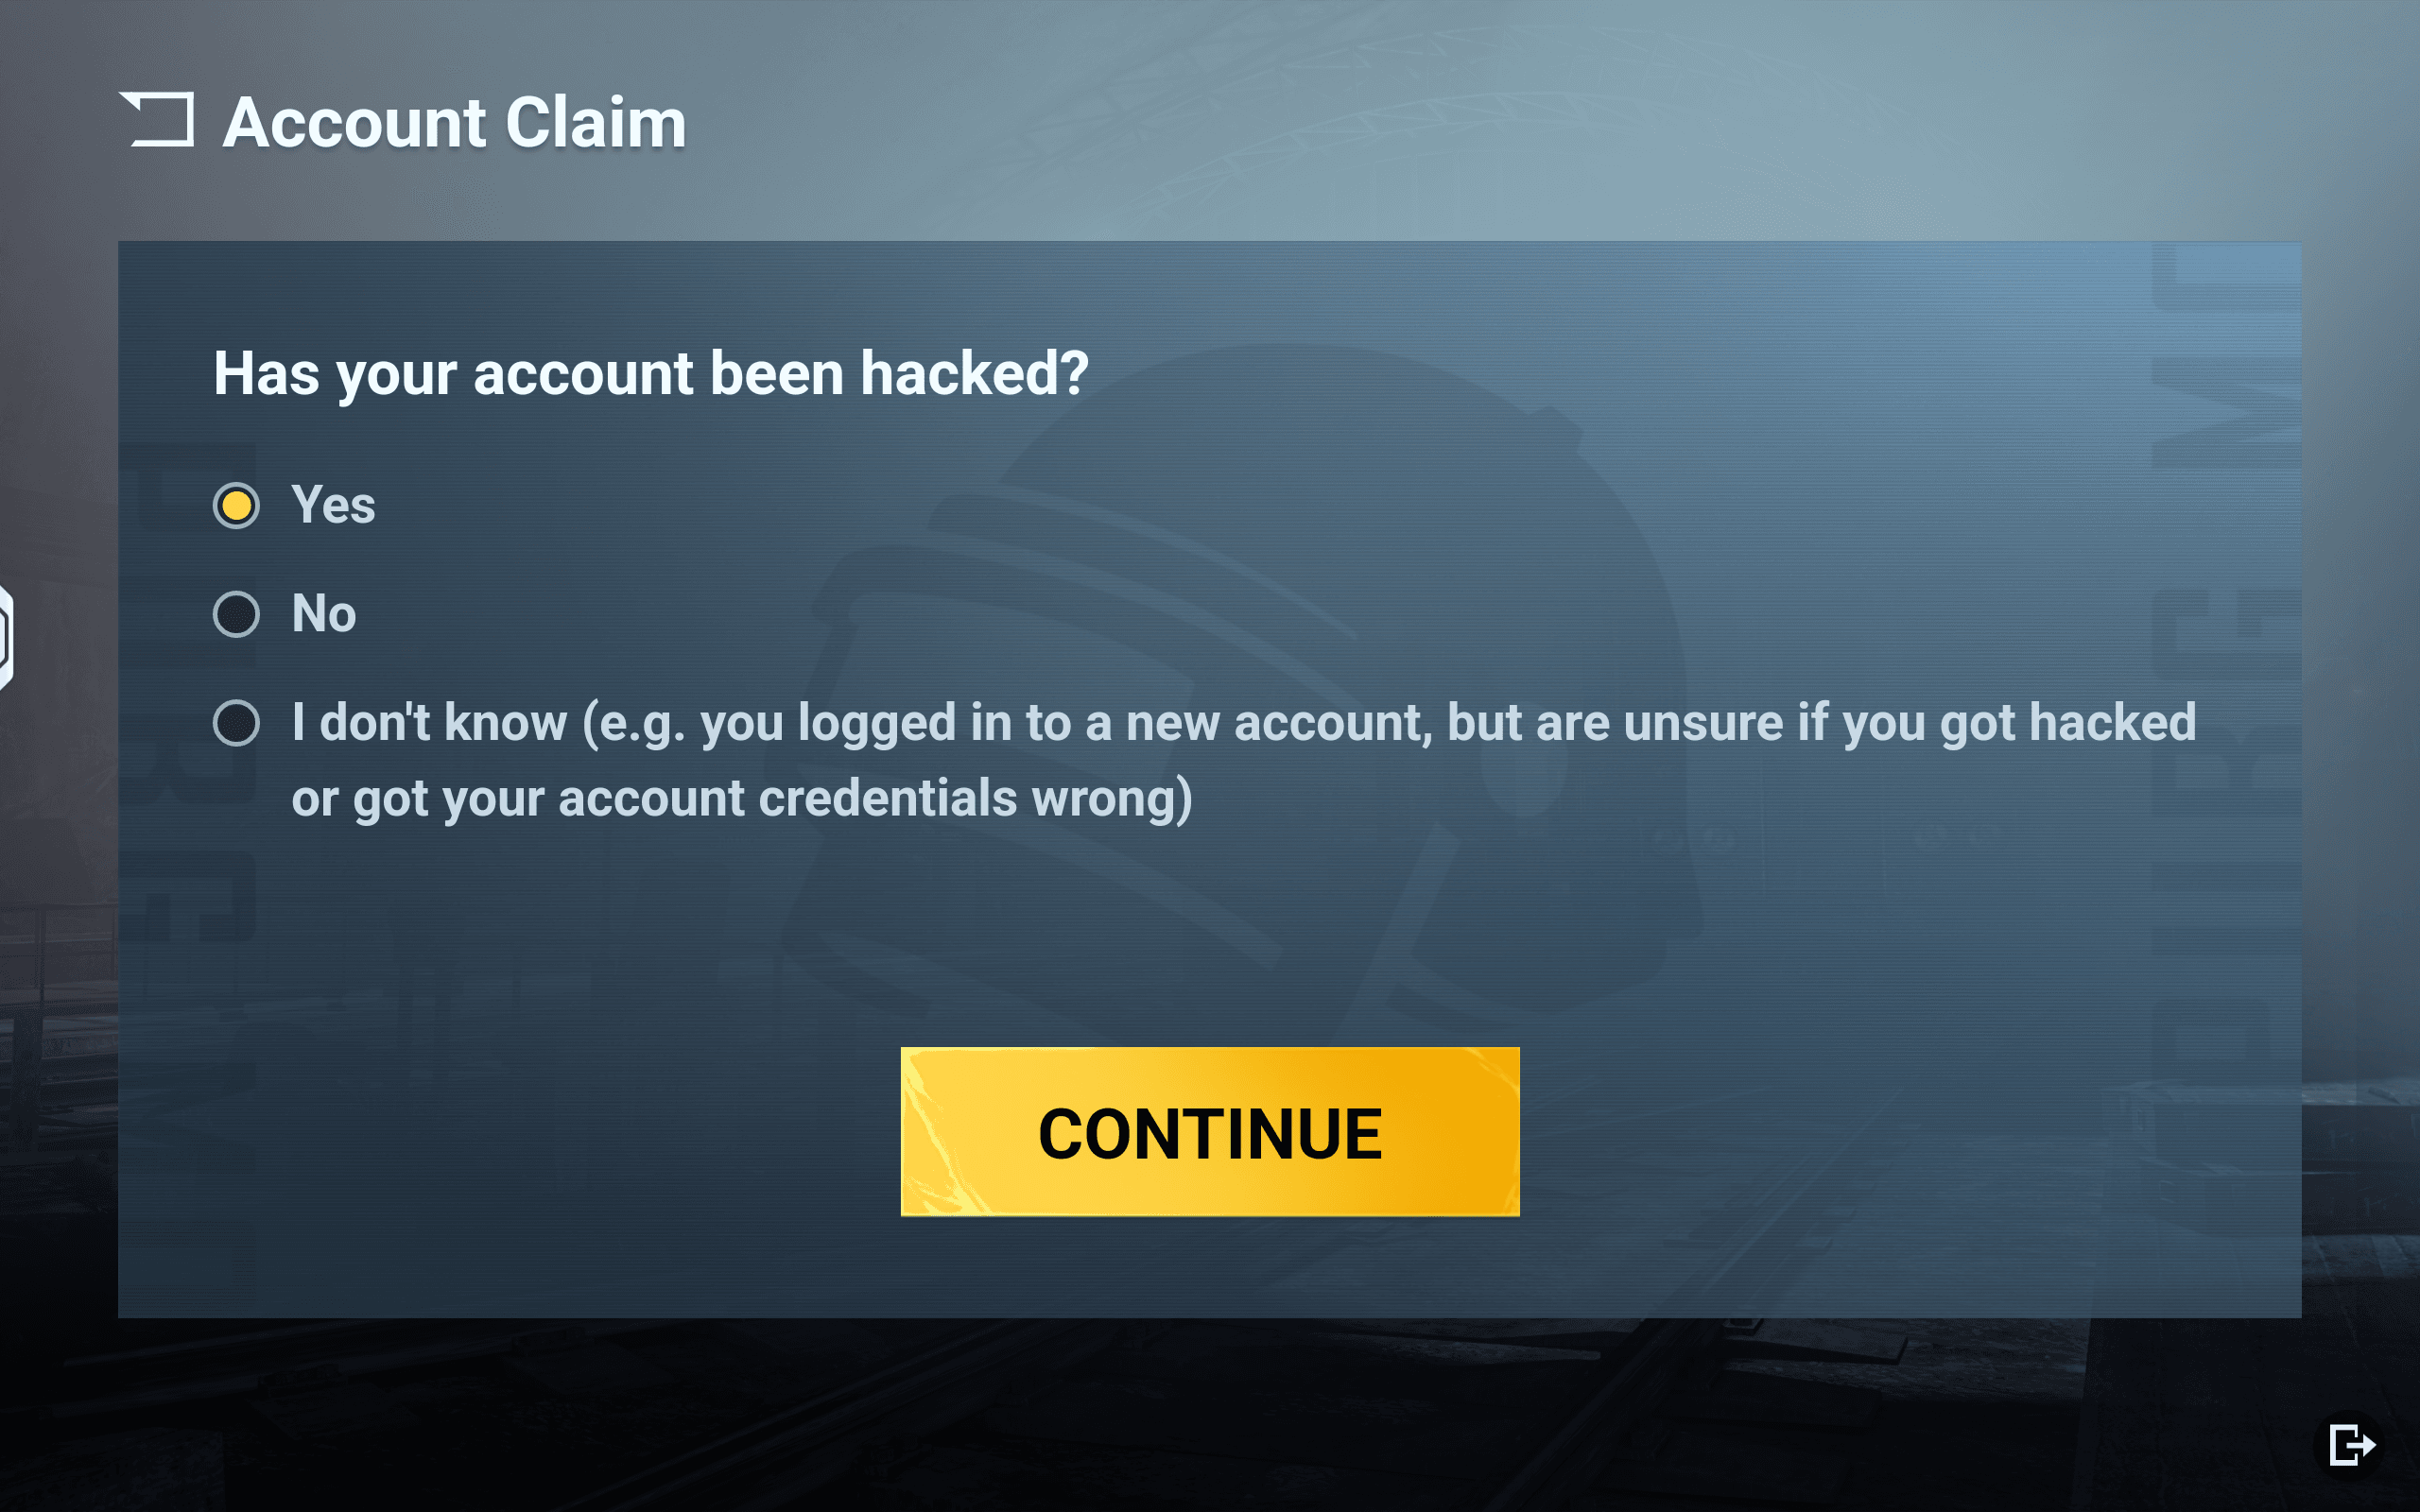
Task: Open the partially hidden hexagon side icon
Action: [x=6, y=637]
